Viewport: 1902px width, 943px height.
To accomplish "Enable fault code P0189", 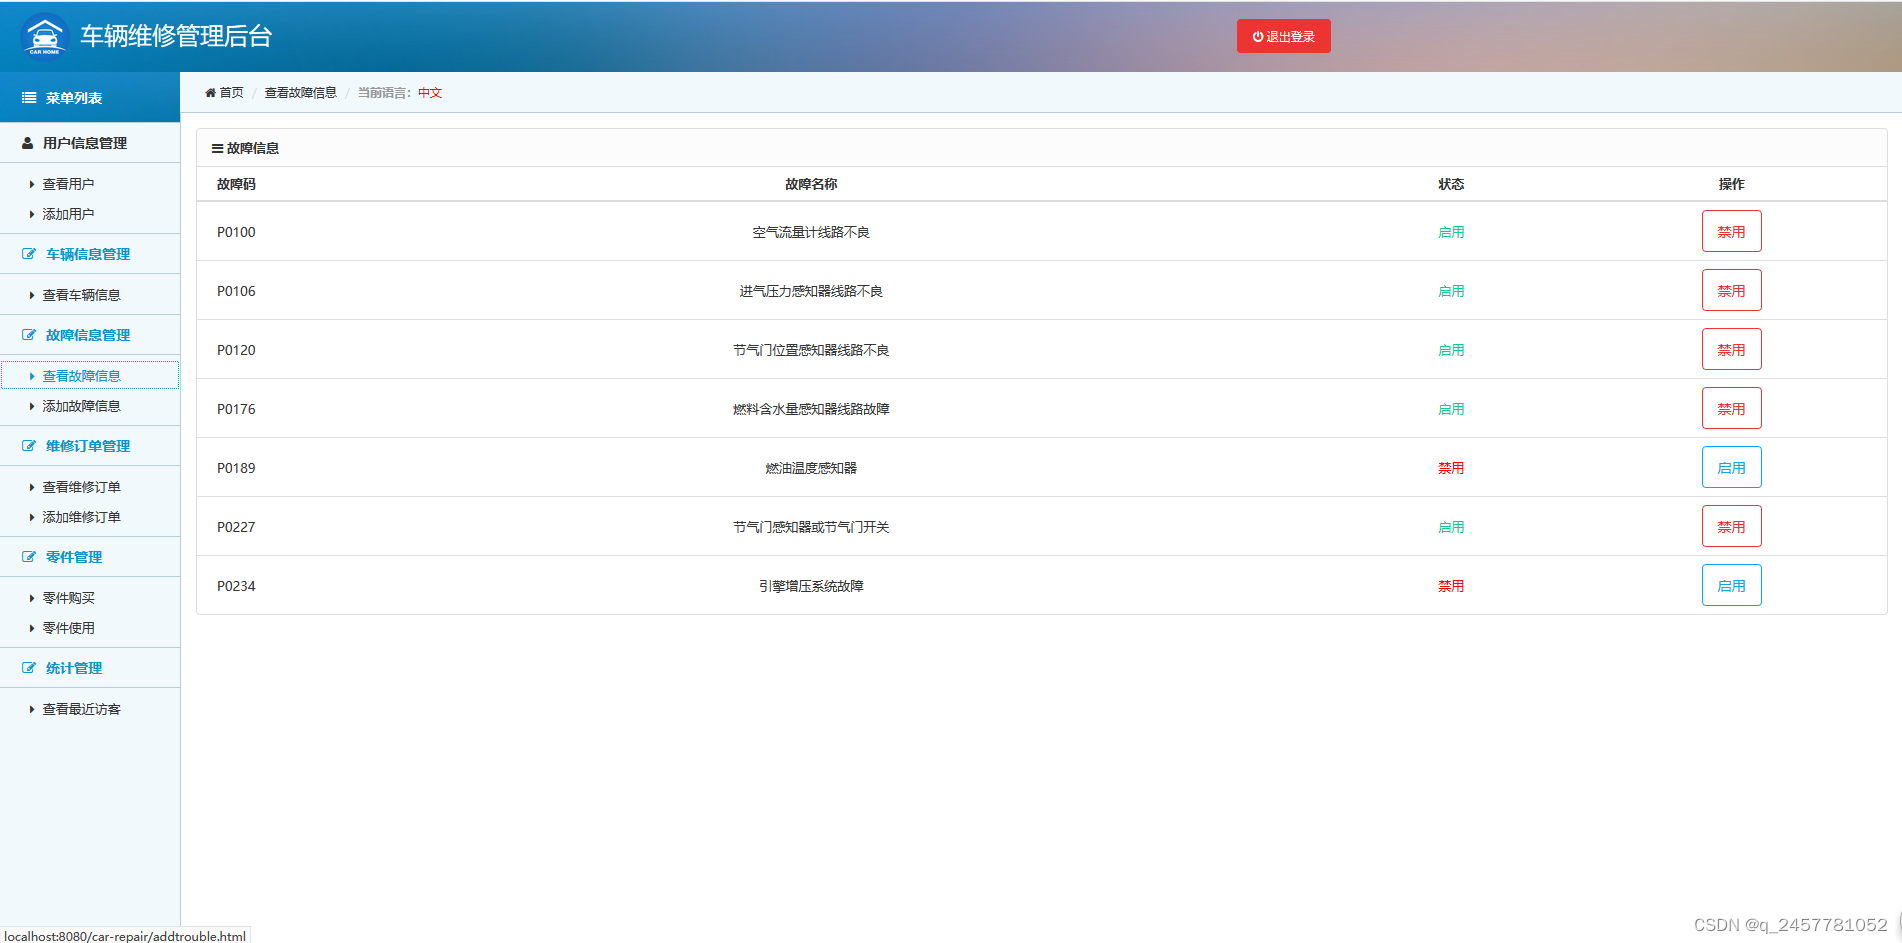I will click(x=1731, y=467).
